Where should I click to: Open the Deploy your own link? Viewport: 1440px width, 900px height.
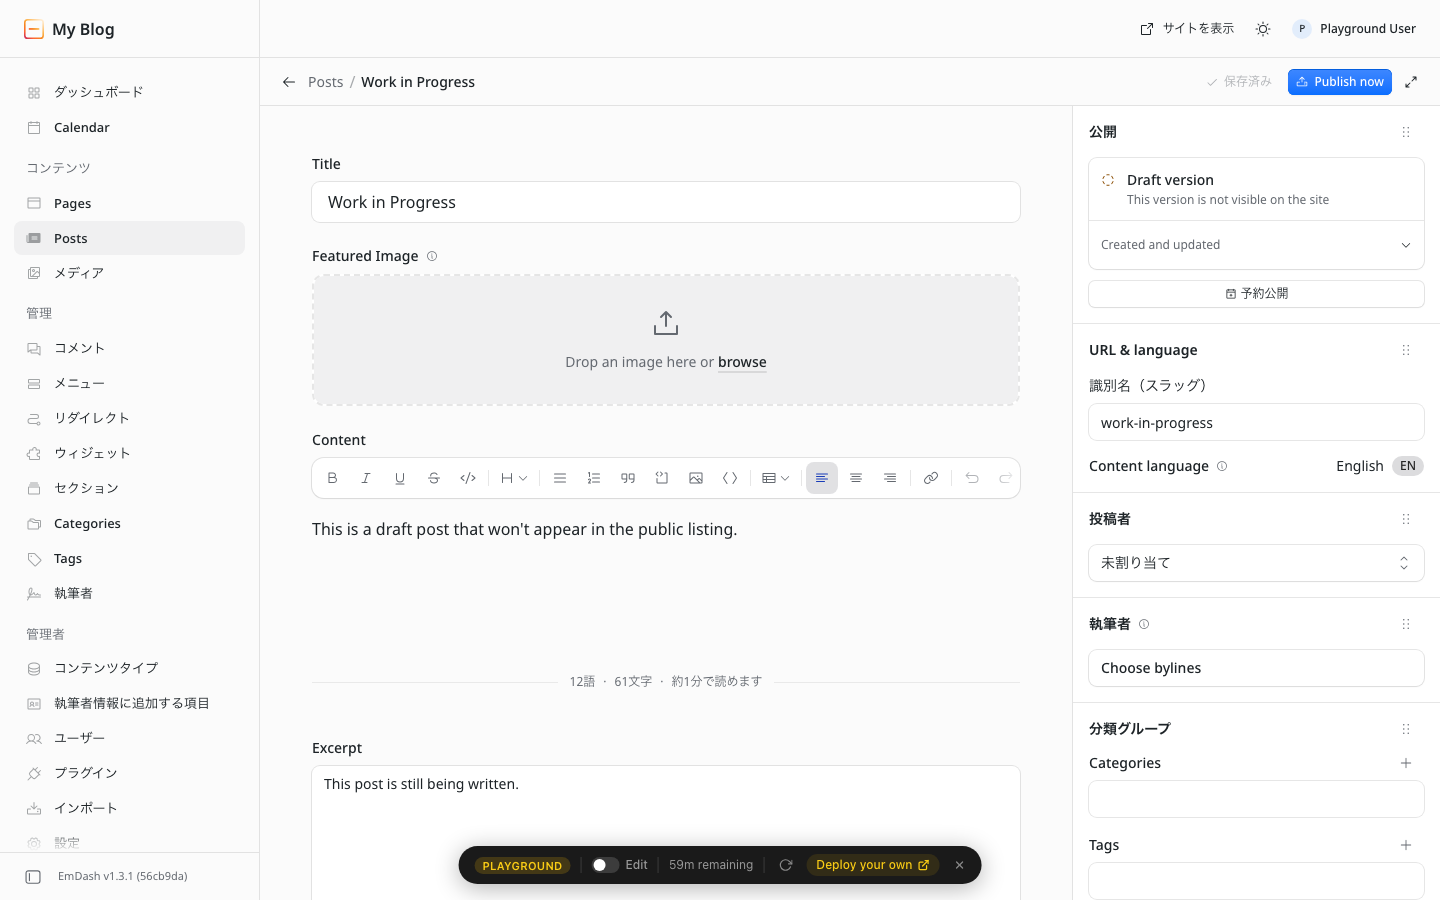(x=873, y=865)
